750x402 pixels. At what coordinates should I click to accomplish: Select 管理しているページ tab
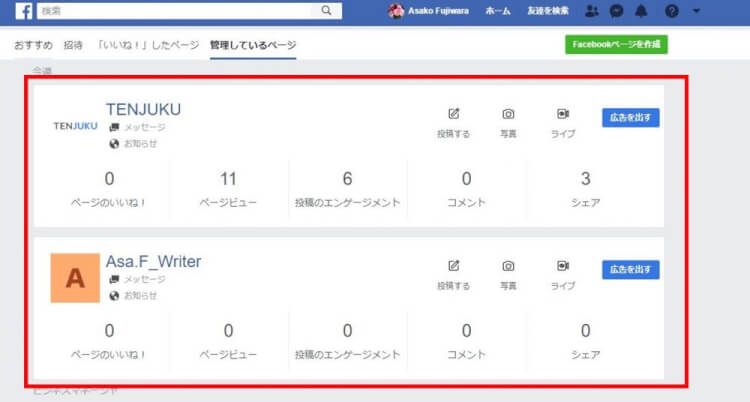coord(253,45)
